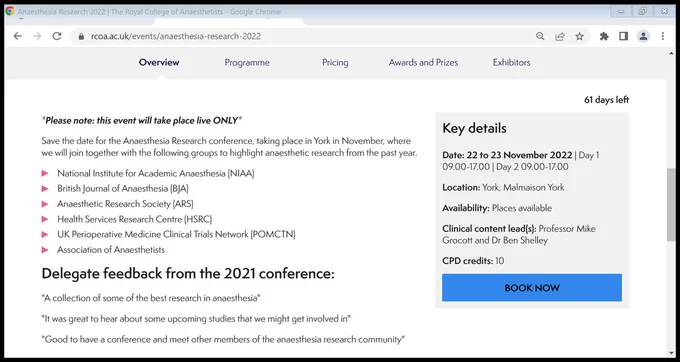Viewport: 680px width, 362px height.
Task: Switch to the Programme tab
Action: tap(247, 62)
